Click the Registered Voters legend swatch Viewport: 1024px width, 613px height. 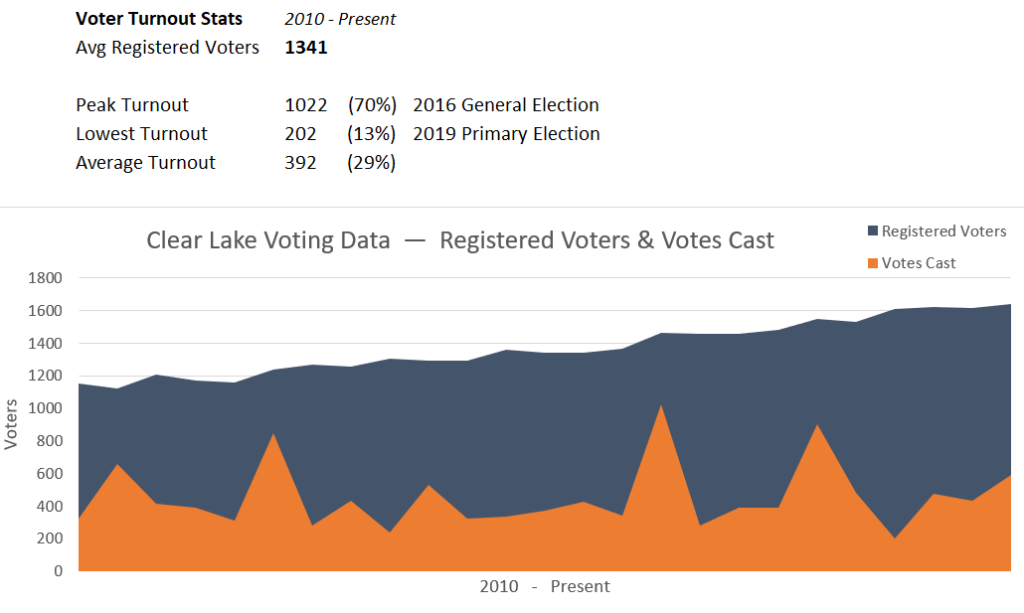(872, 231)
